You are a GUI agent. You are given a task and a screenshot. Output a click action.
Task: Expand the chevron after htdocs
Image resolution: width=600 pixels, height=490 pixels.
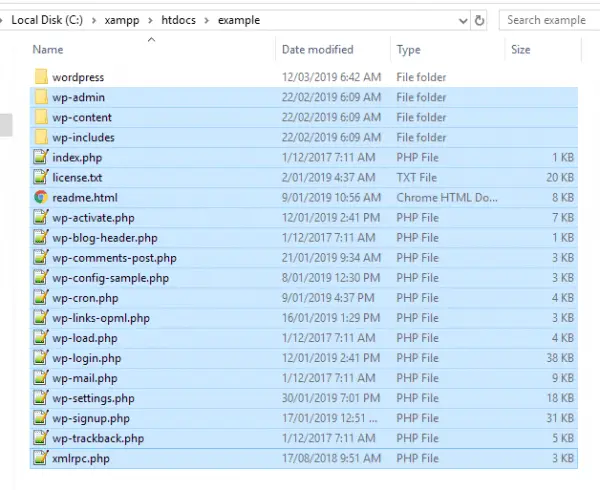(207, 20)
